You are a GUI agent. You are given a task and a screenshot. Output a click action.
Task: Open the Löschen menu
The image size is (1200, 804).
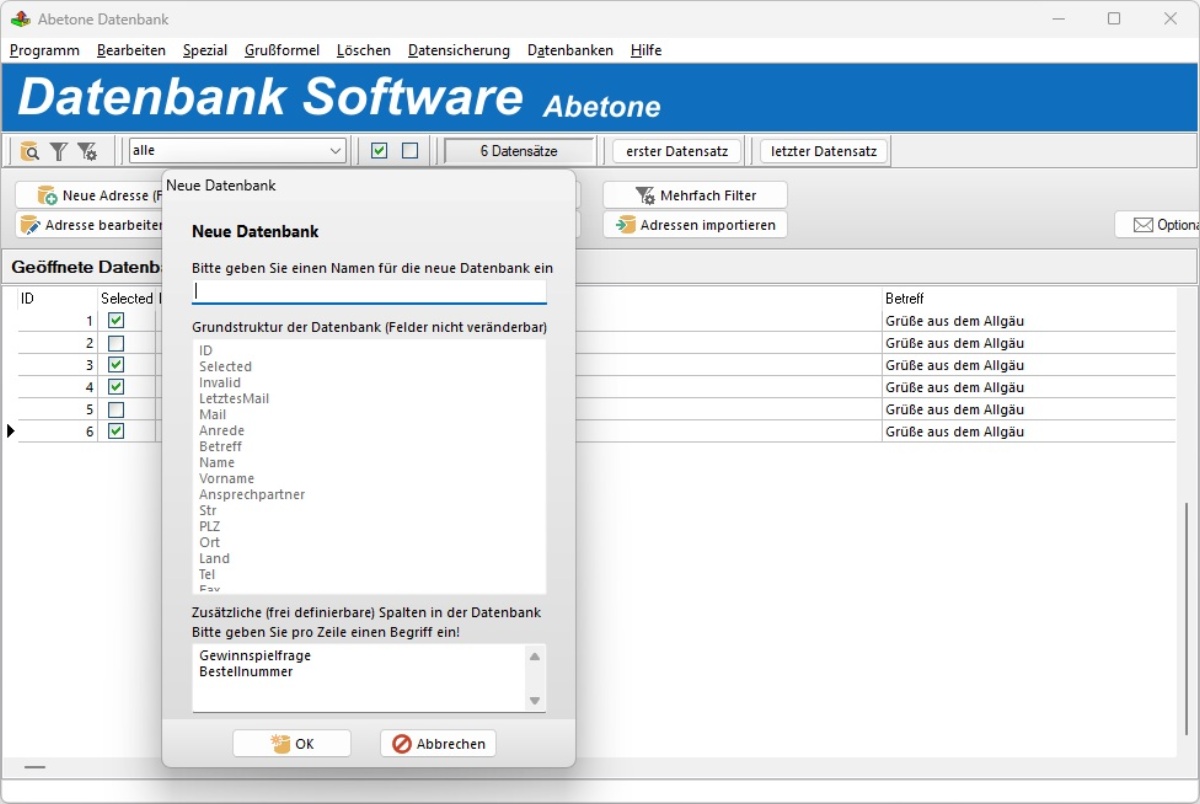coord(364,50)
